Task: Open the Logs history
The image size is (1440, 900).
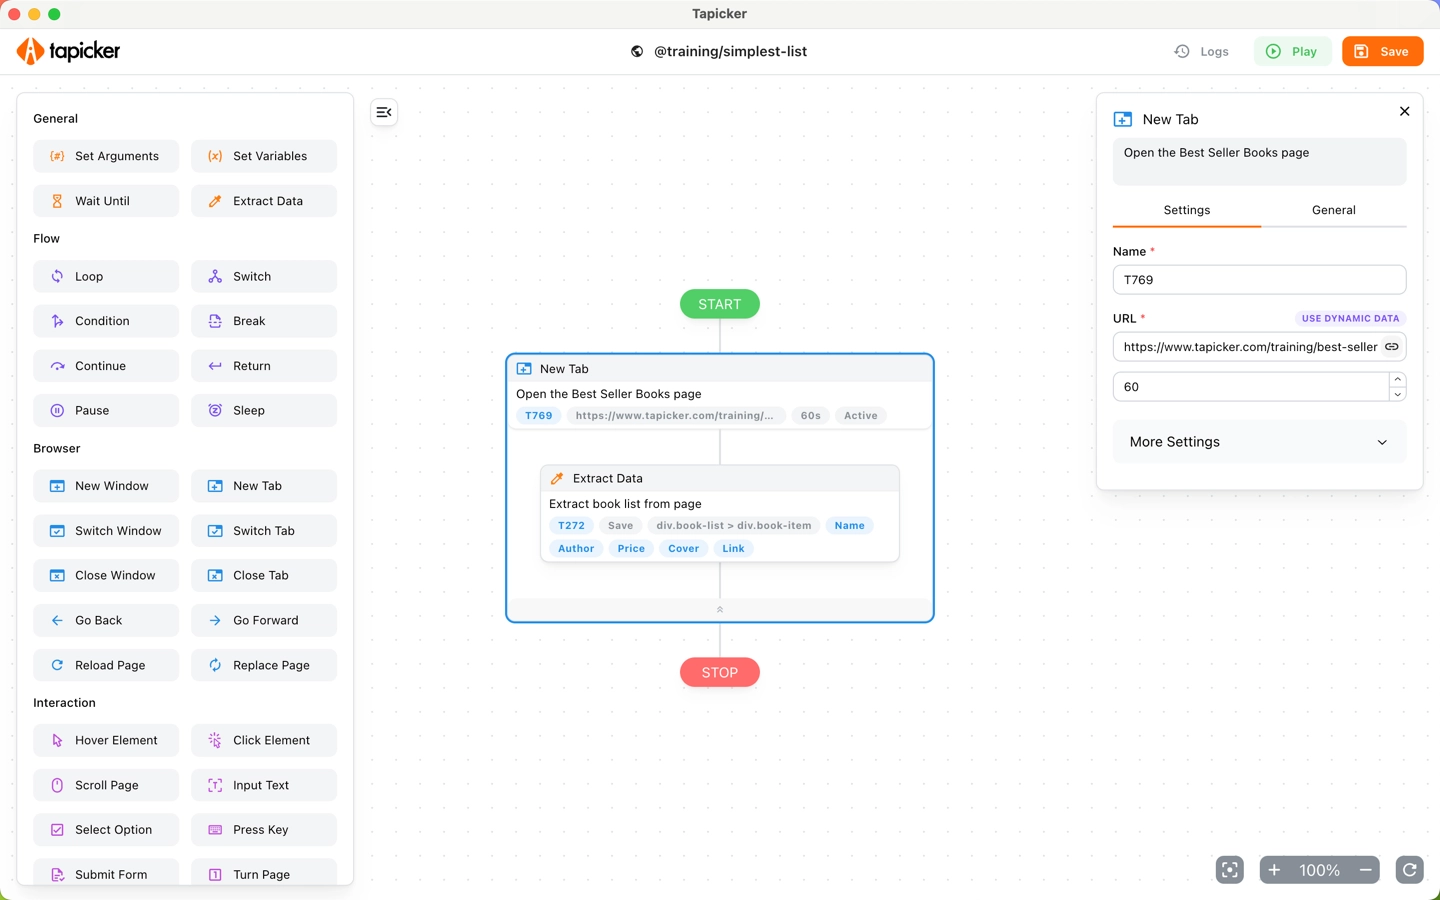Action: click(x=1202, y=51)
